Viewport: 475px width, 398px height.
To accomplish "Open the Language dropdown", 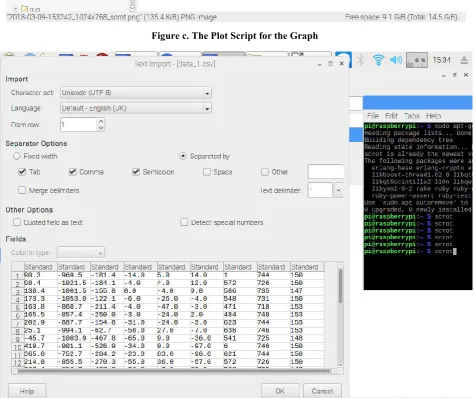I will (x=136, y=108).
